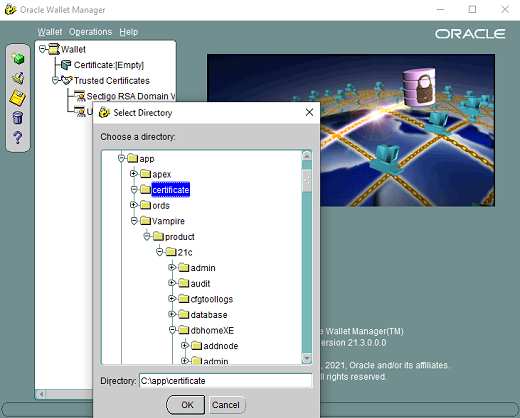Open the Operations menu
The height and width of the screenshot is (418, 520).
point(90,32)
